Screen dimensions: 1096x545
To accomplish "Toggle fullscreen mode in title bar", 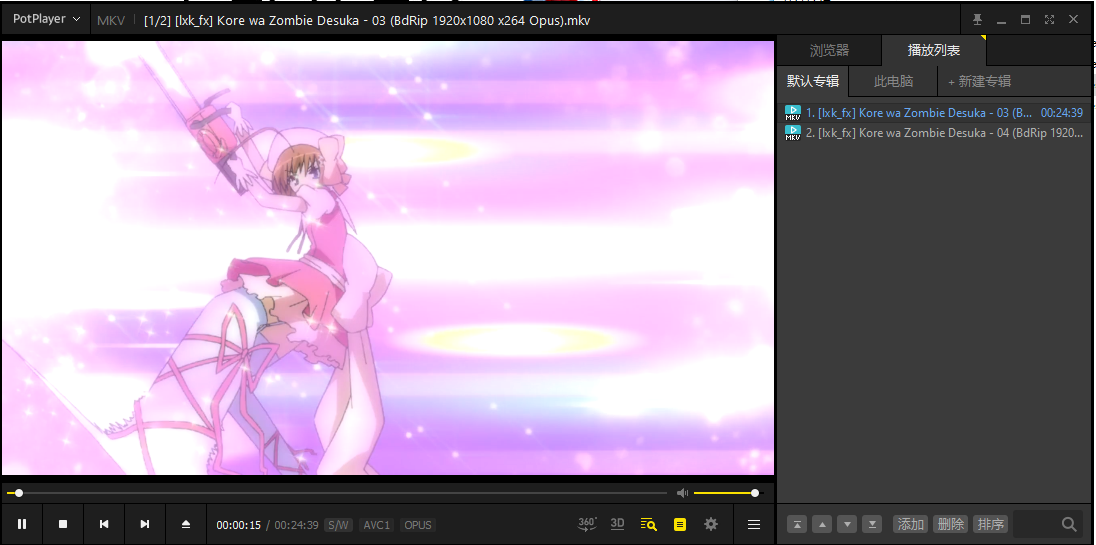I will tap(1049, 20).
